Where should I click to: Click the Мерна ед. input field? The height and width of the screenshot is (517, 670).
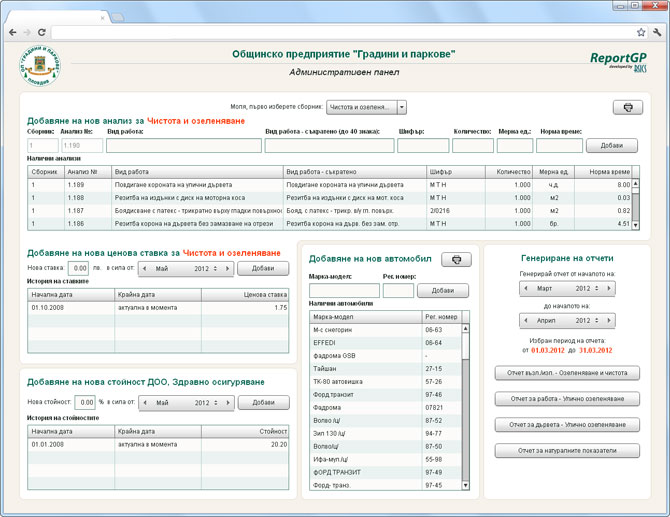pos(515,145)
